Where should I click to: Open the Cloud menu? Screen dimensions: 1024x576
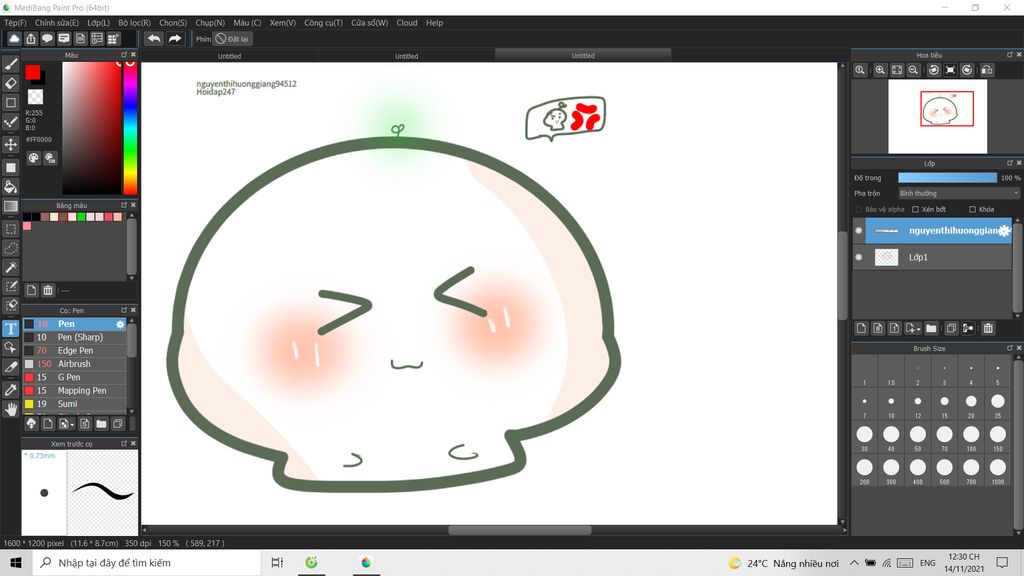coord(407,23)
